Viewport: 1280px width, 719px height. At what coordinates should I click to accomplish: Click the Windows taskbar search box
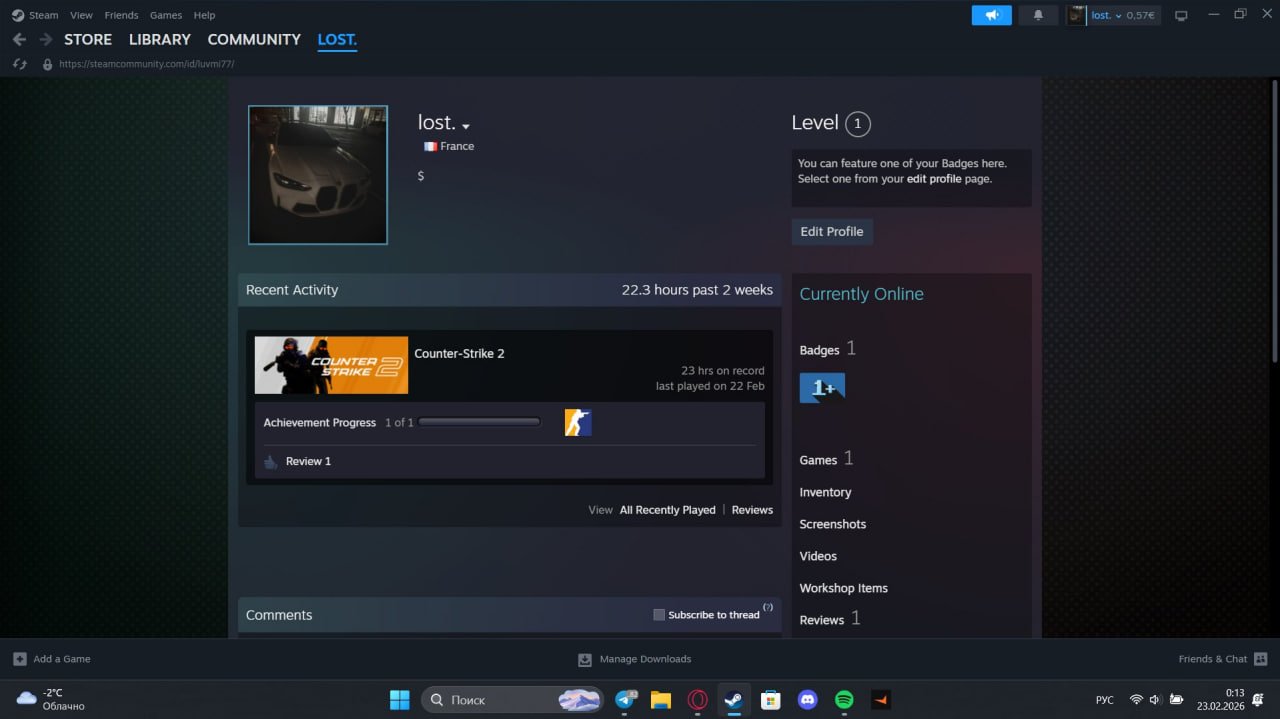[x=512, y=699]
